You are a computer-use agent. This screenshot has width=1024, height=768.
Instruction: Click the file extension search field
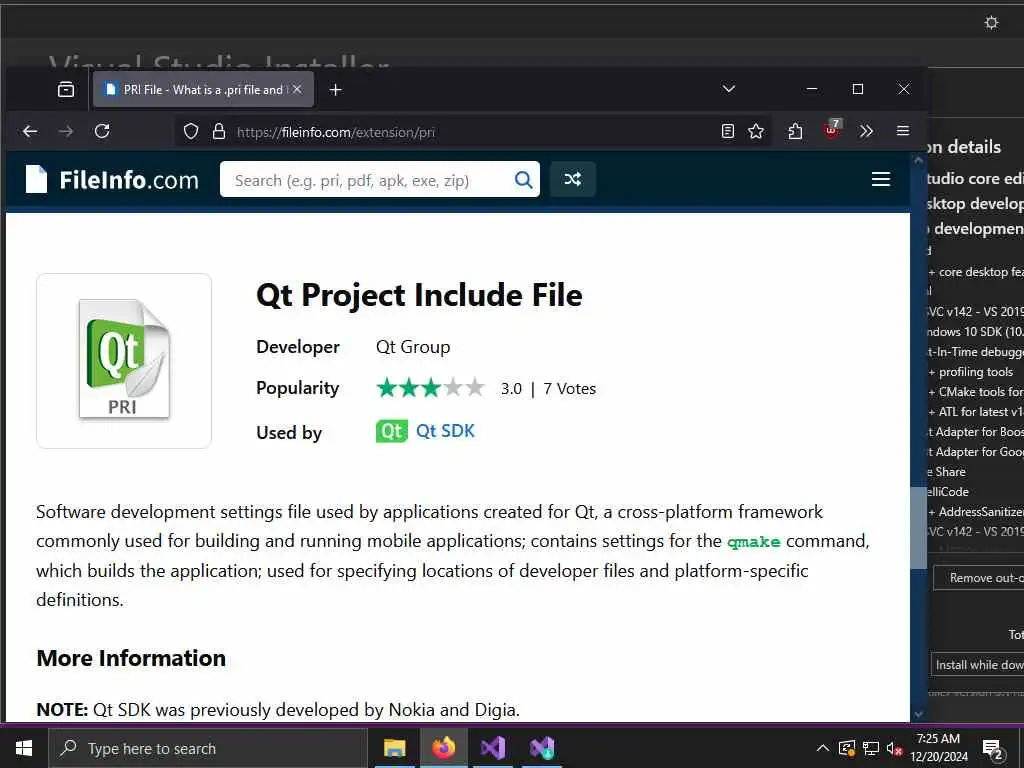(x=366, y=180)
